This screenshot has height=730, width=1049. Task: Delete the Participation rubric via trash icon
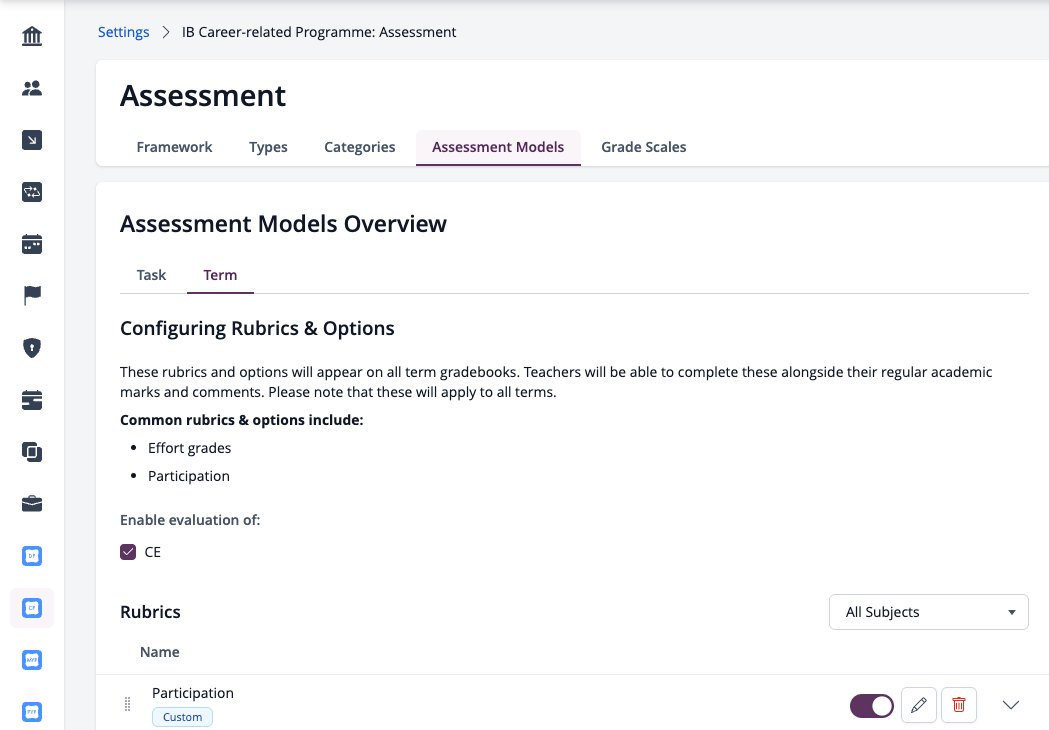click(959, 705)
